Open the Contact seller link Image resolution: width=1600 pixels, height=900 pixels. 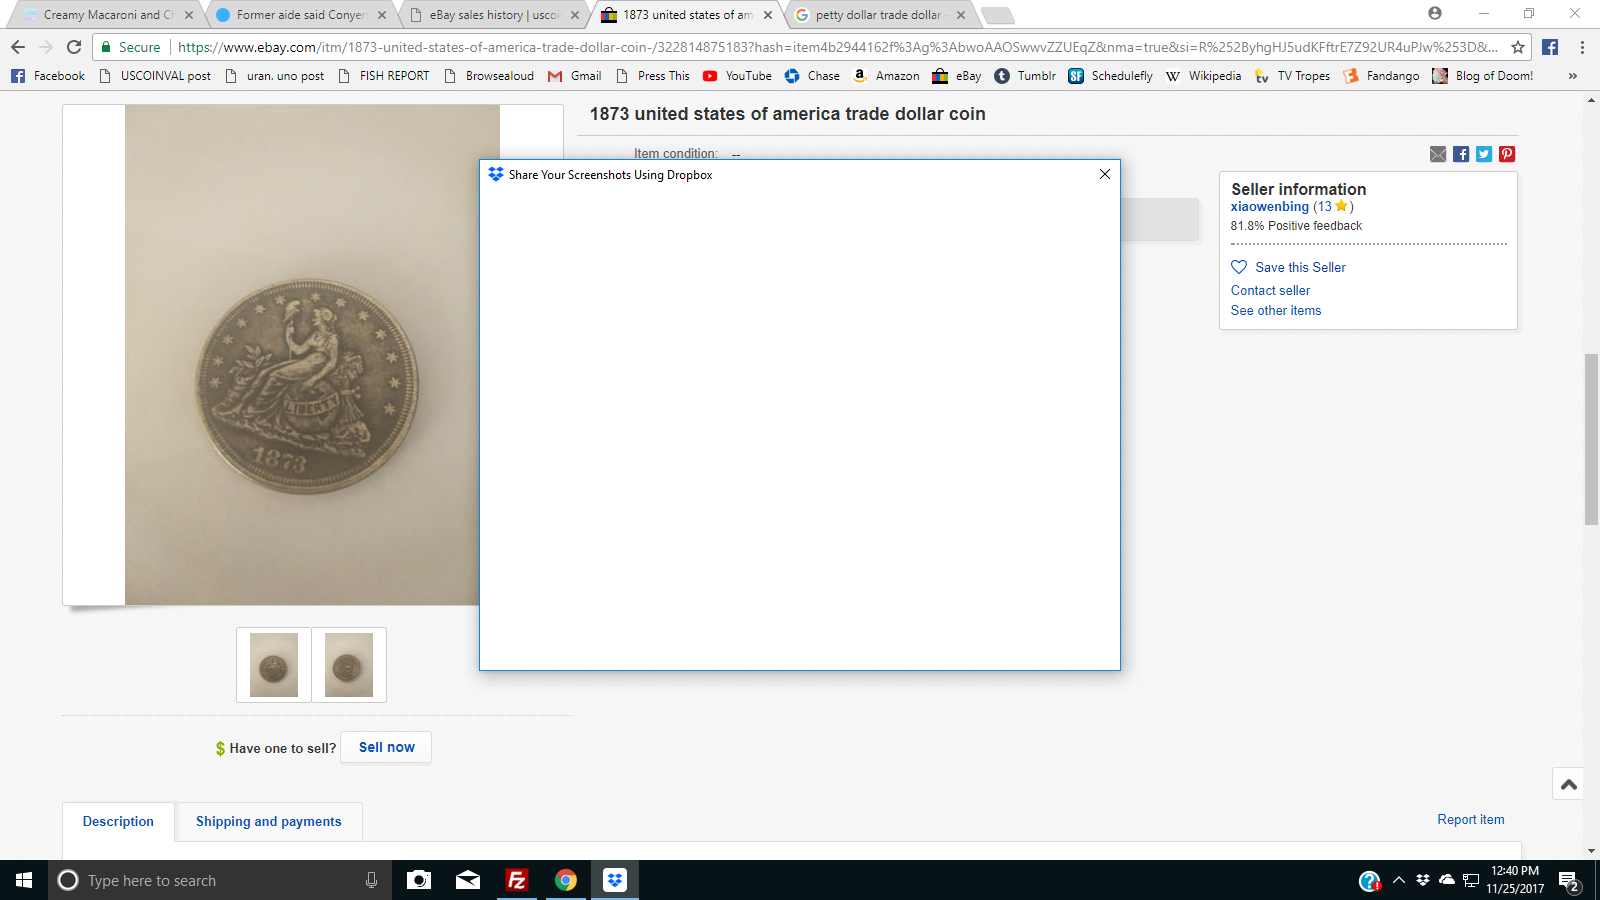(1270, 290)
